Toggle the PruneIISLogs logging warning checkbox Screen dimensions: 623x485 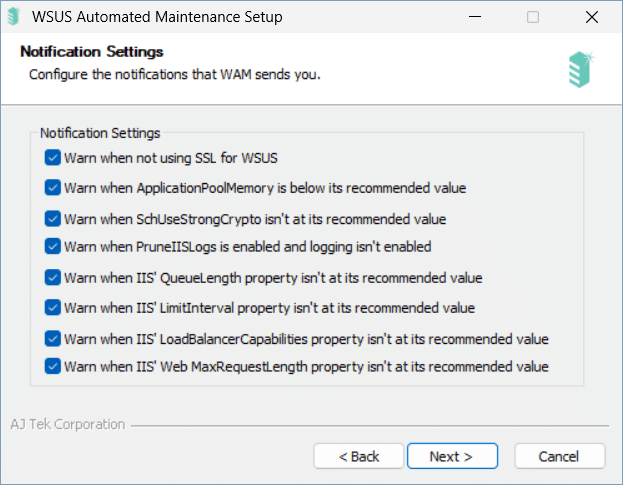pyautogui.click(x=52, y=246)
